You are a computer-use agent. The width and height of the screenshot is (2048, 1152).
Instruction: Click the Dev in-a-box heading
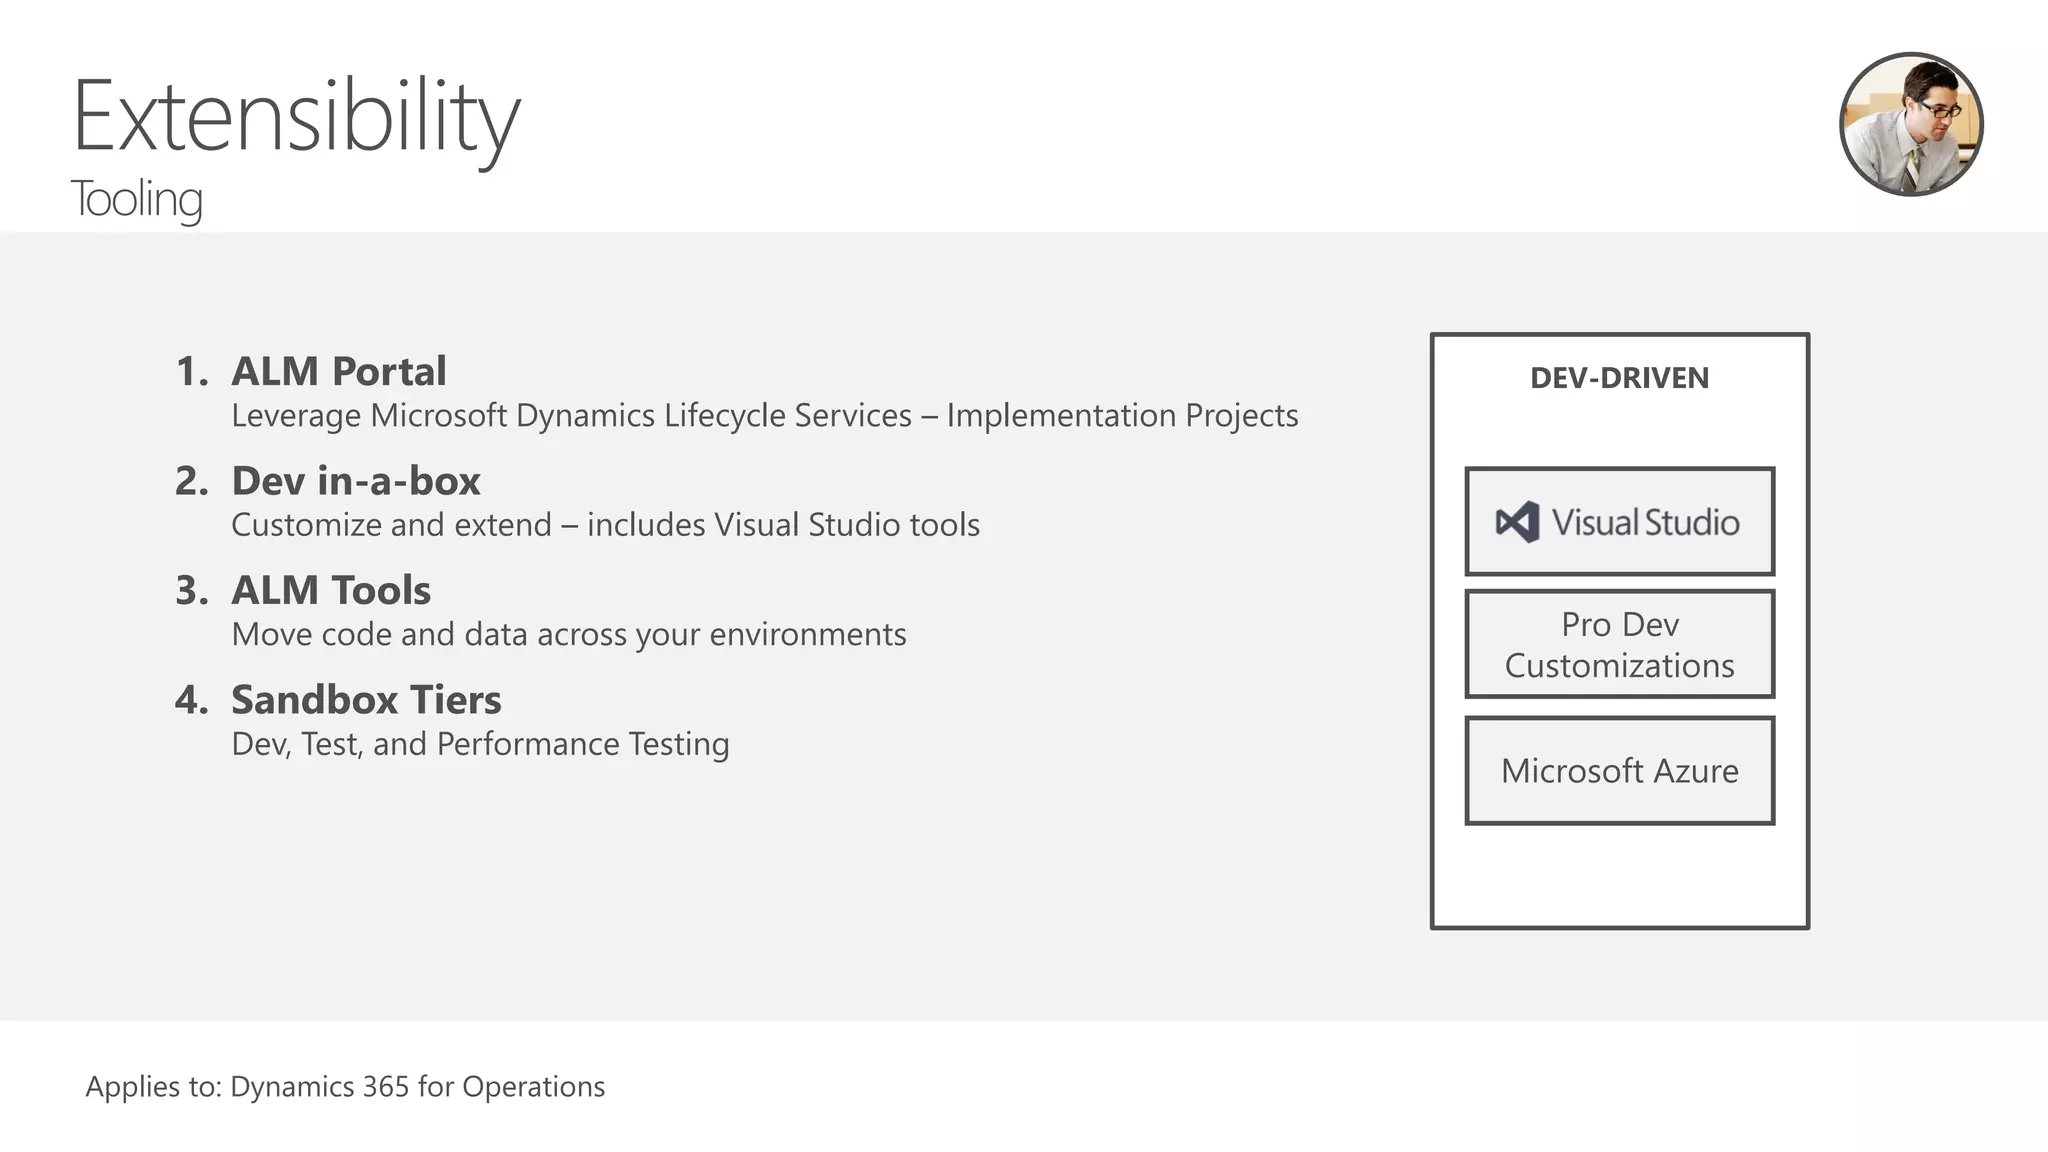pos(356,481)
